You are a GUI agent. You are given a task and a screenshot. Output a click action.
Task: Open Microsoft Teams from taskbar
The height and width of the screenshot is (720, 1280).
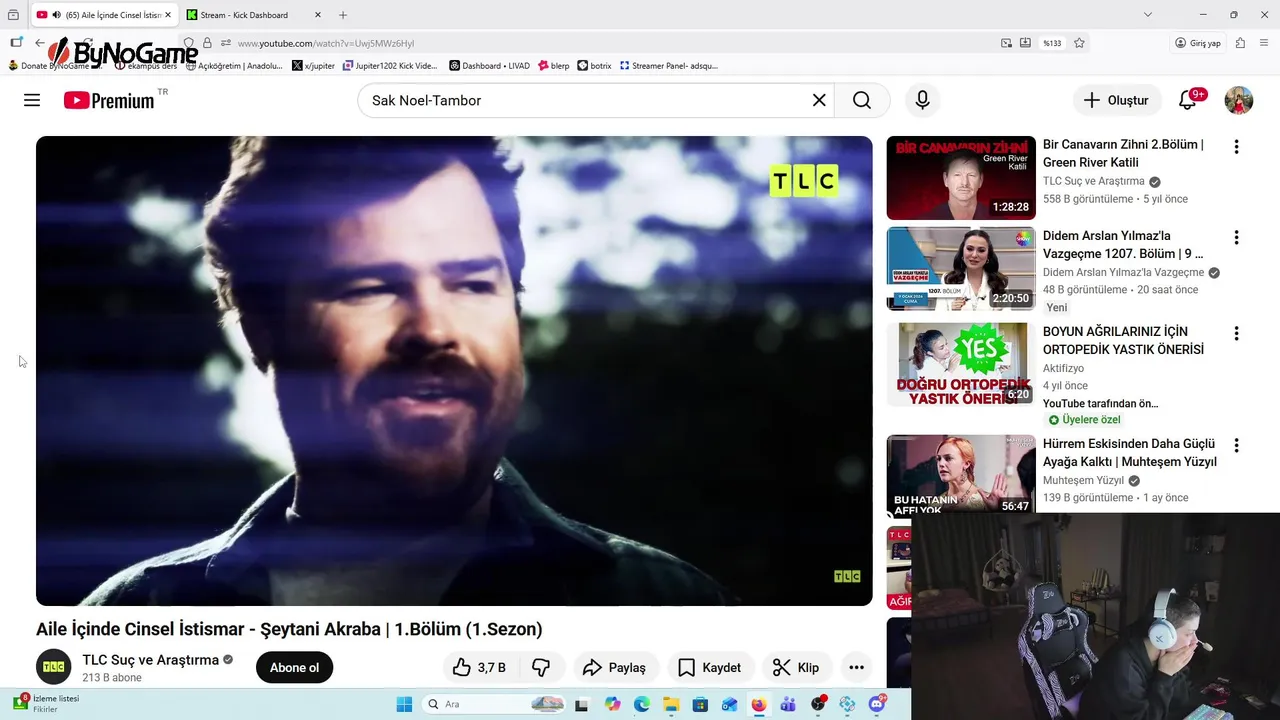788,704
